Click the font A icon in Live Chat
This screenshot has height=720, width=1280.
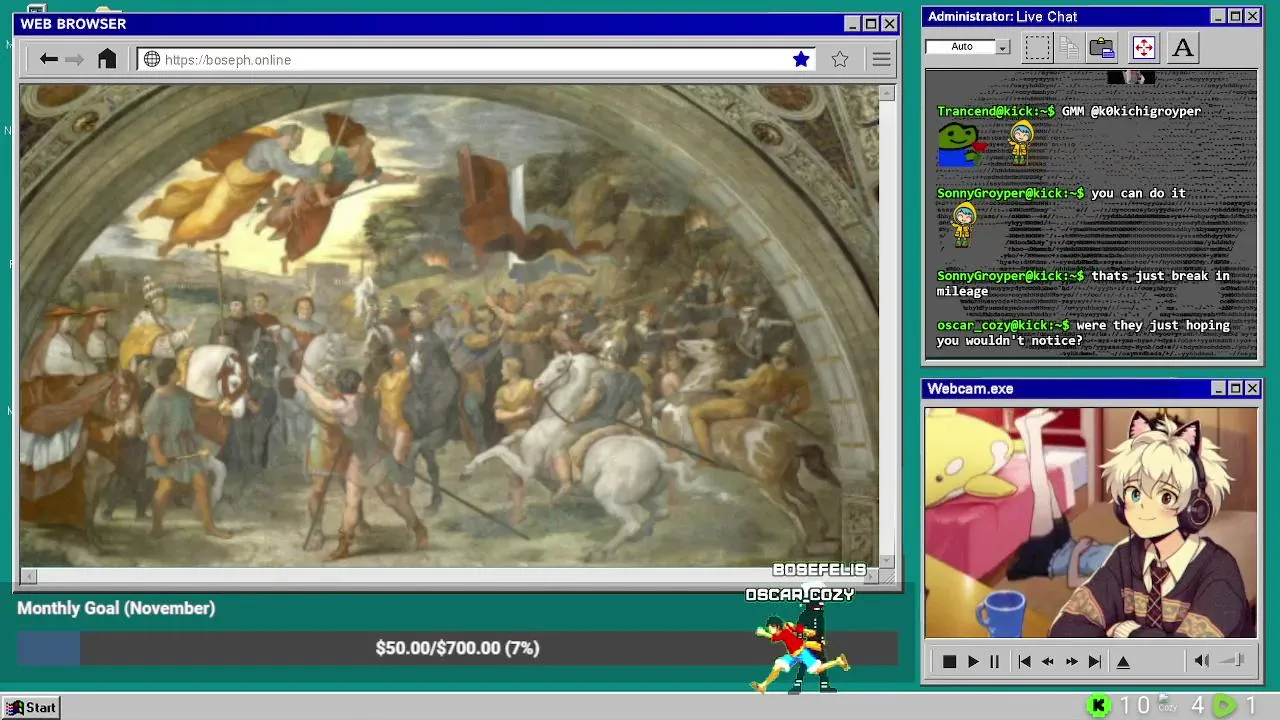click(1183, 47)
